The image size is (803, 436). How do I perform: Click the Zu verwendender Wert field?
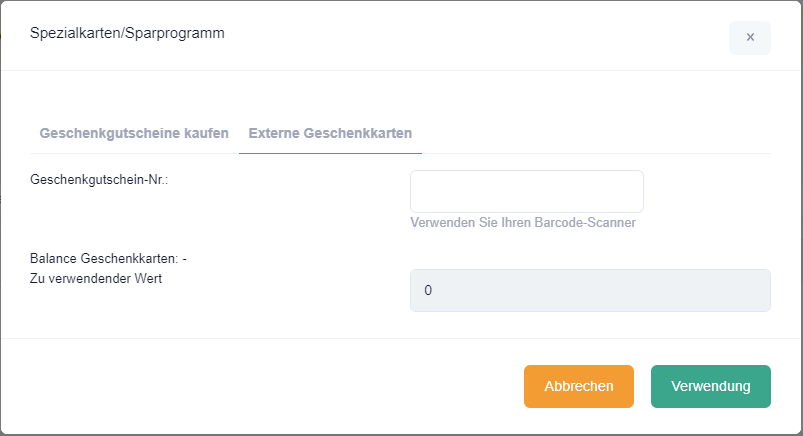click(x=590, y=290)
